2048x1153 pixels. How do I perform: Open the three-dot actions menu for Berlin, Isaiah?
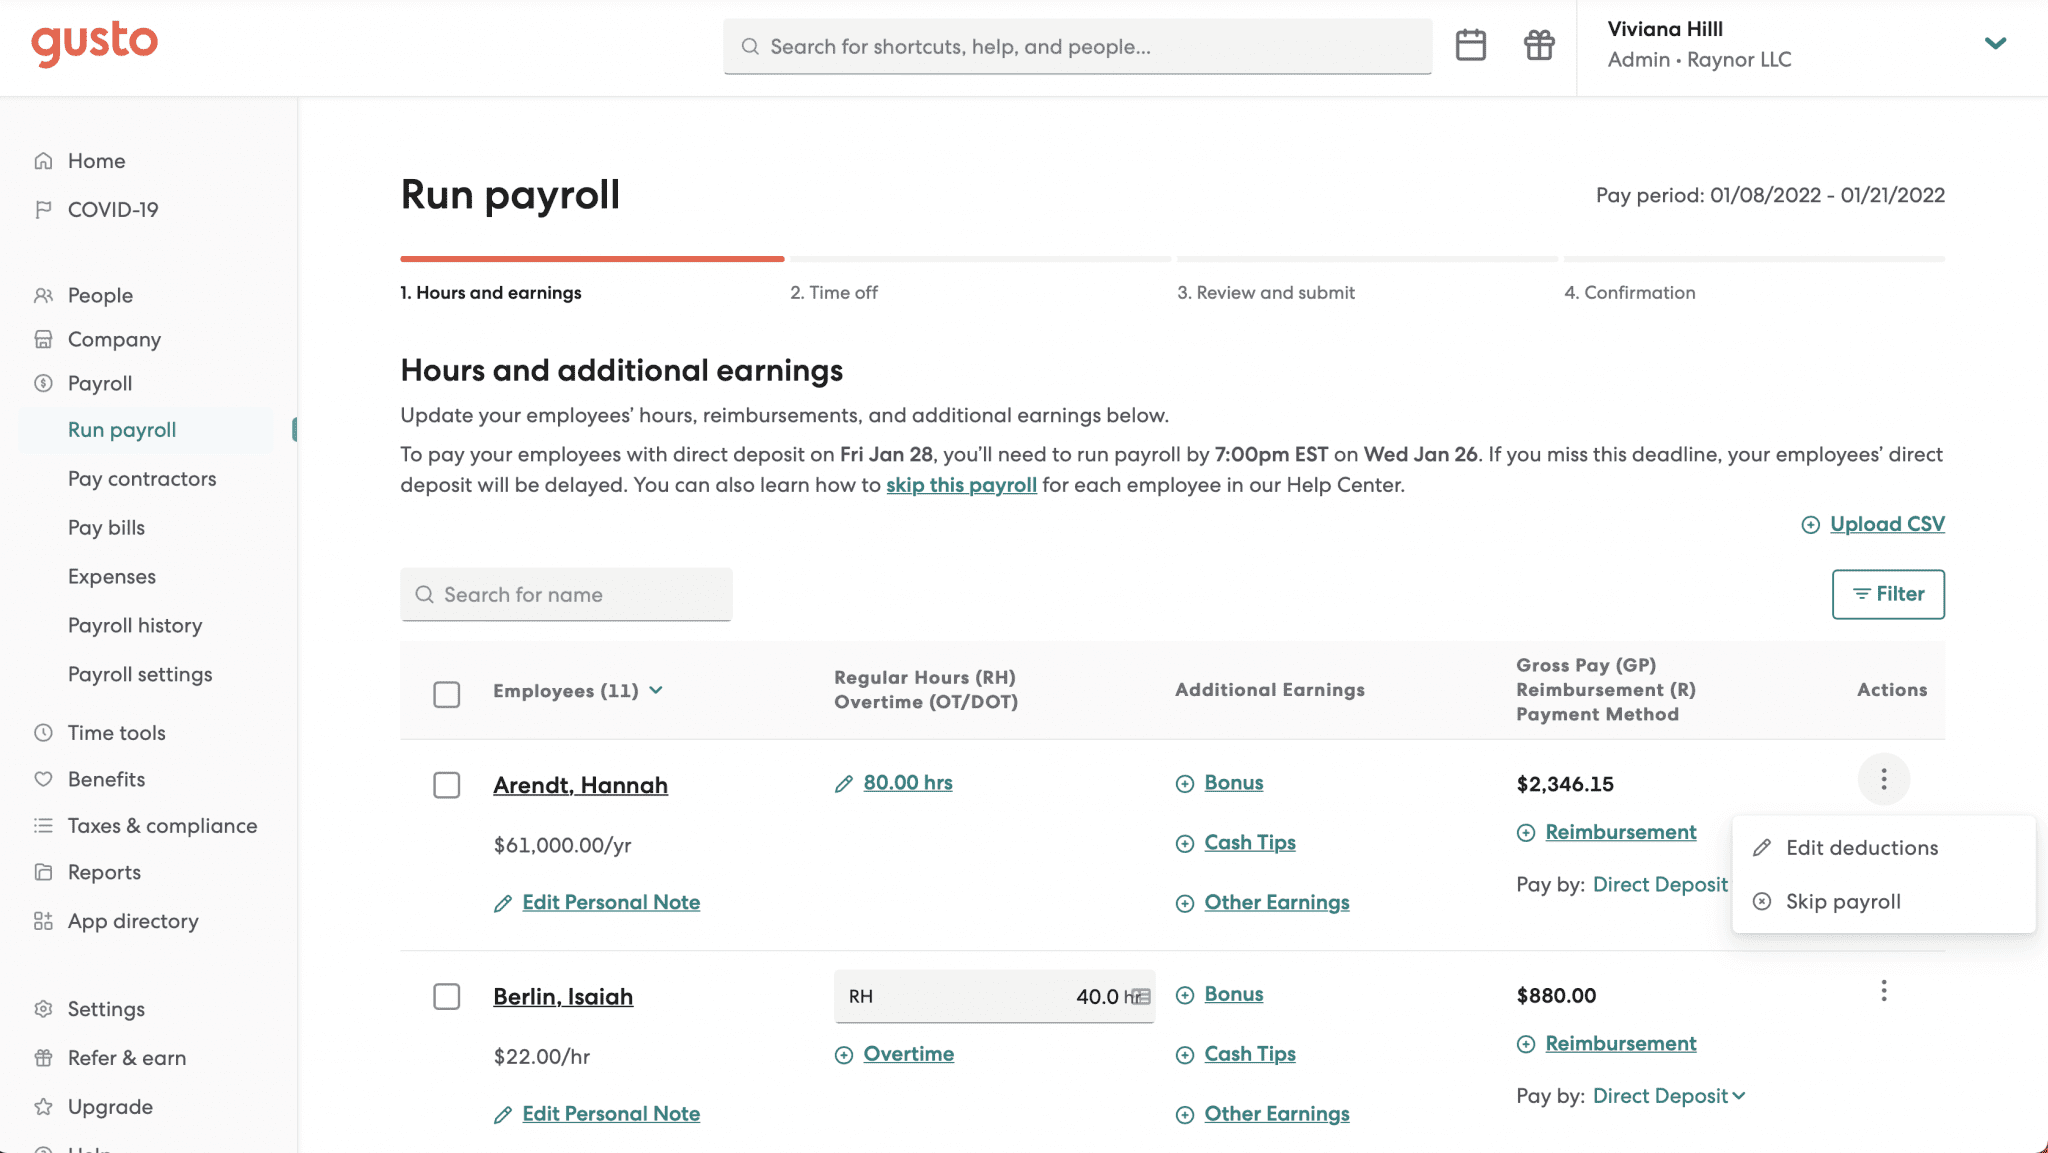tap(1884, 990)
